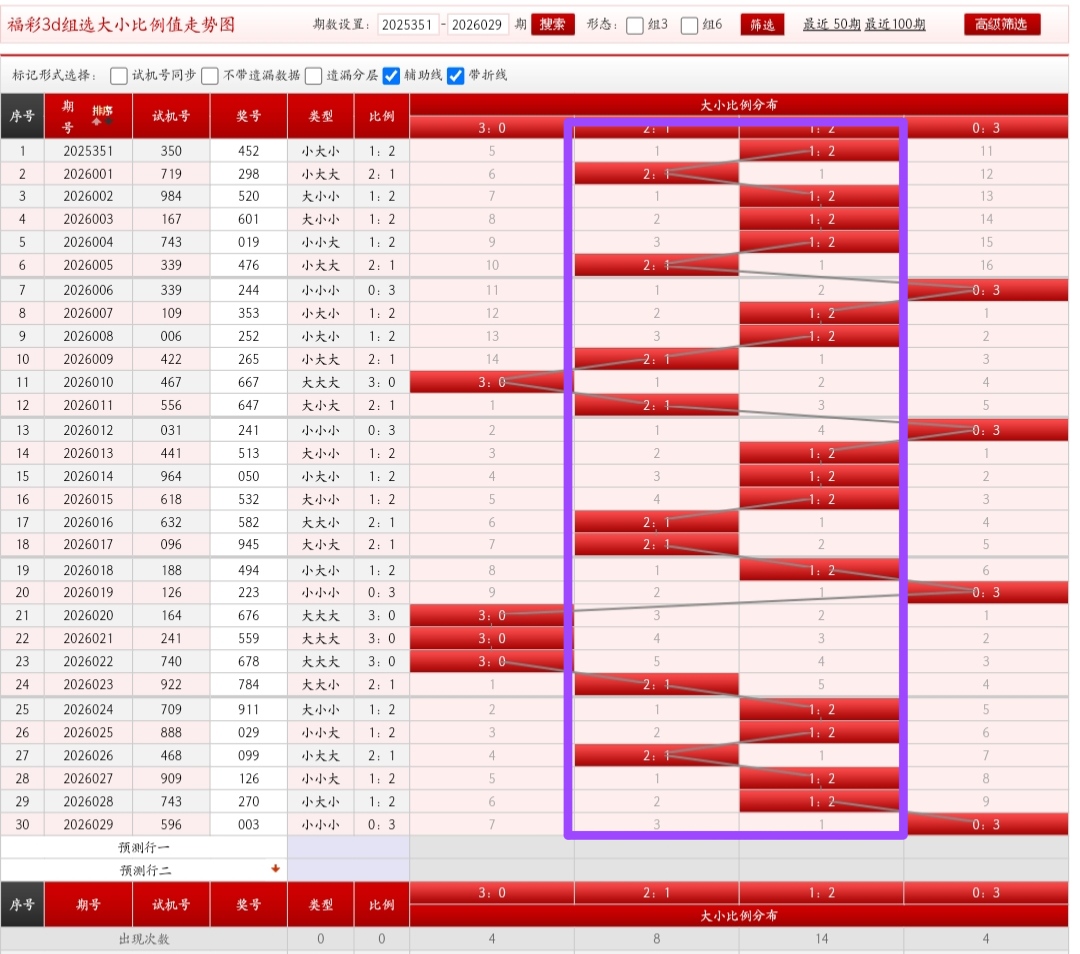Viewport: 1080px width, 954px height.
Task: Click the 预测行一 prediction row cell
Action: point(145,847)
